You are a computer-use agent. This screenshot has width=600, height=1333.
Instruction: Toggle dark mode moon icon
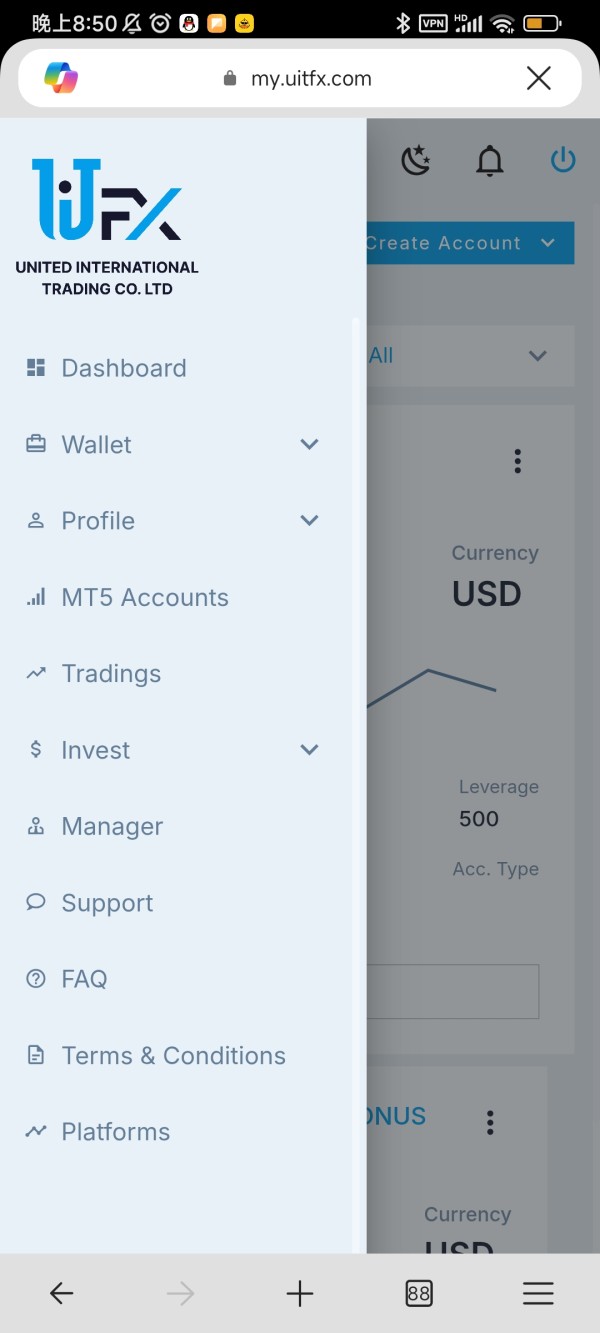[x=415, y=160]
